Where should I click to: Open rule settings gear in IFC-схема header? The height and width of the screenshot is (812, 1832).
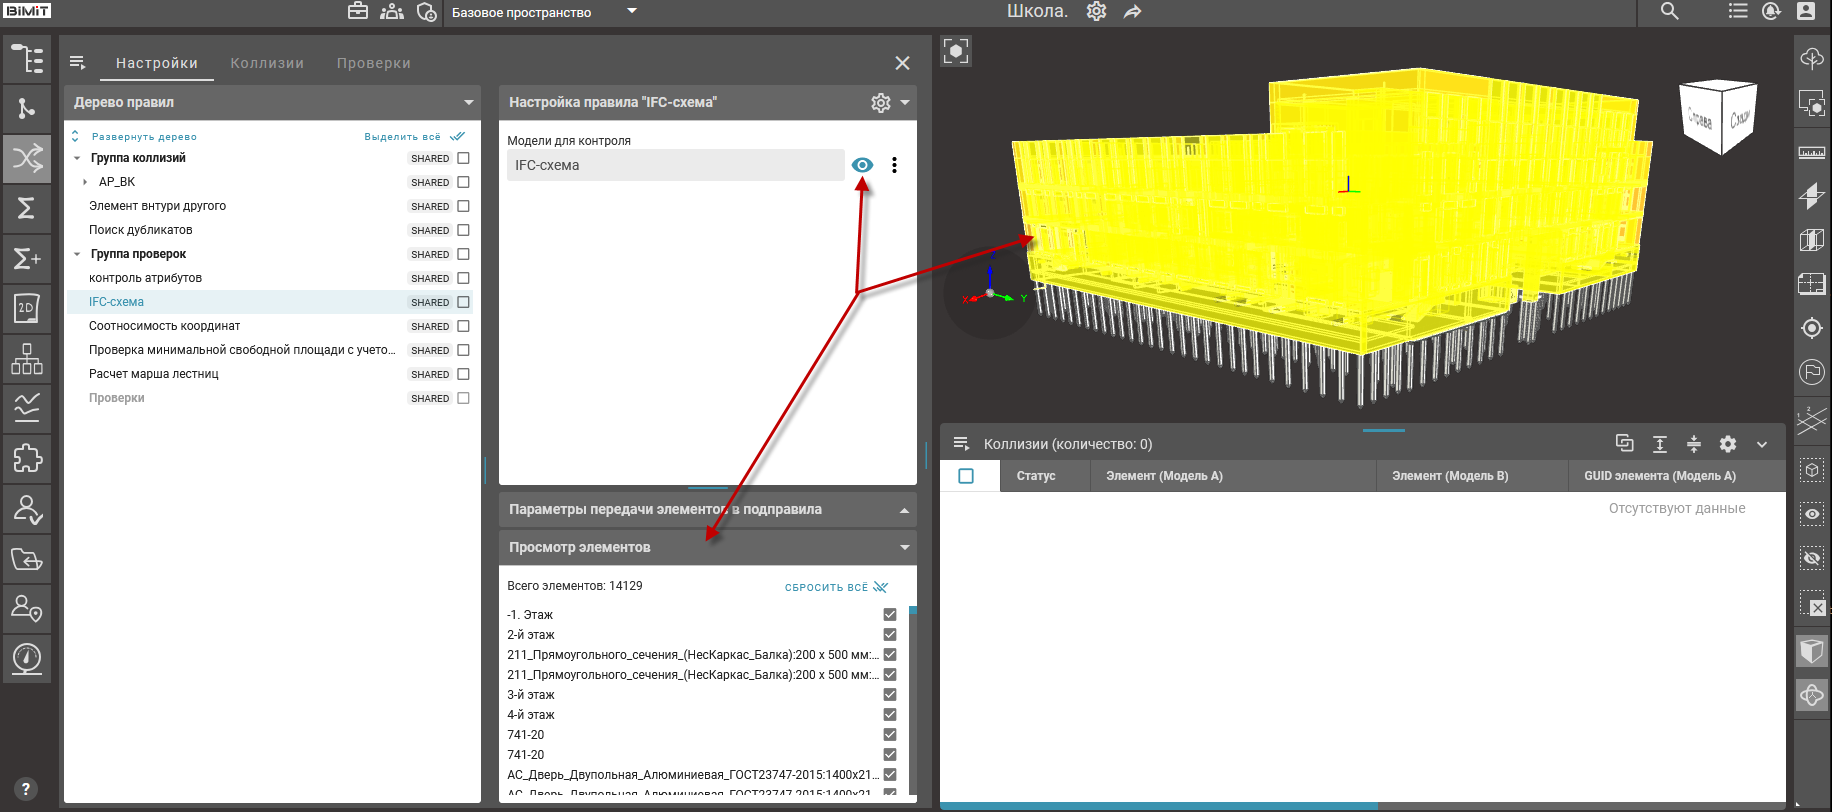coord(881,102)
